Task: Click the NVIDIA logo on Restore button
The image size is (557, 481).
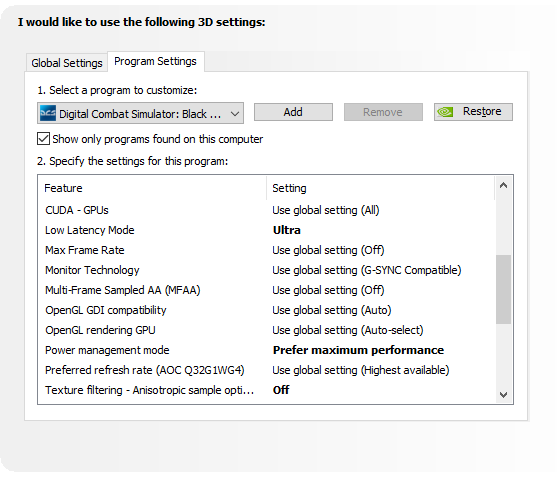Action: [445, 112]
